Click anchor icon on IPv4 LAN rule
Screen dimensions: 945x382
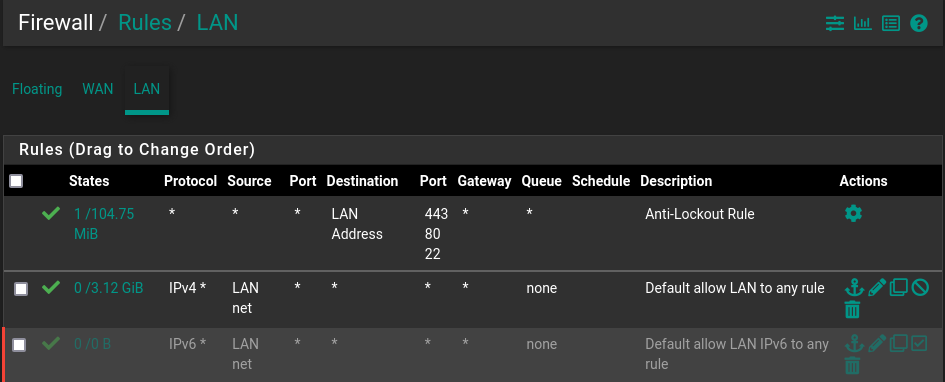click(x=853, y=287)
